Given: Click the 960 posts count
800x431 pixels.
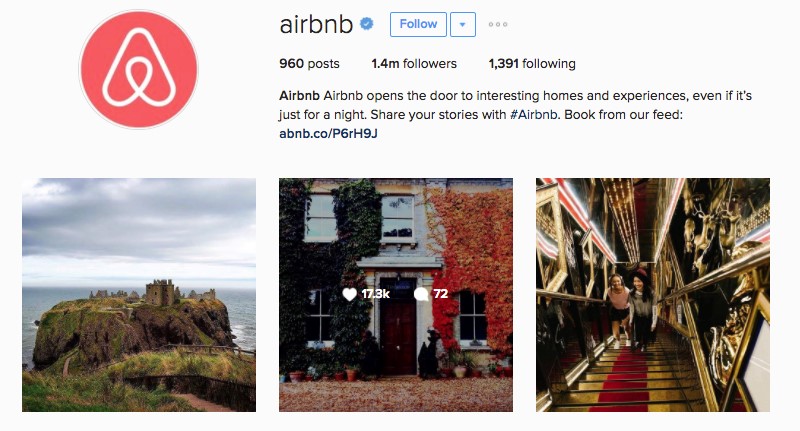Looking at the screenshot, I should [x=309, y=64].
